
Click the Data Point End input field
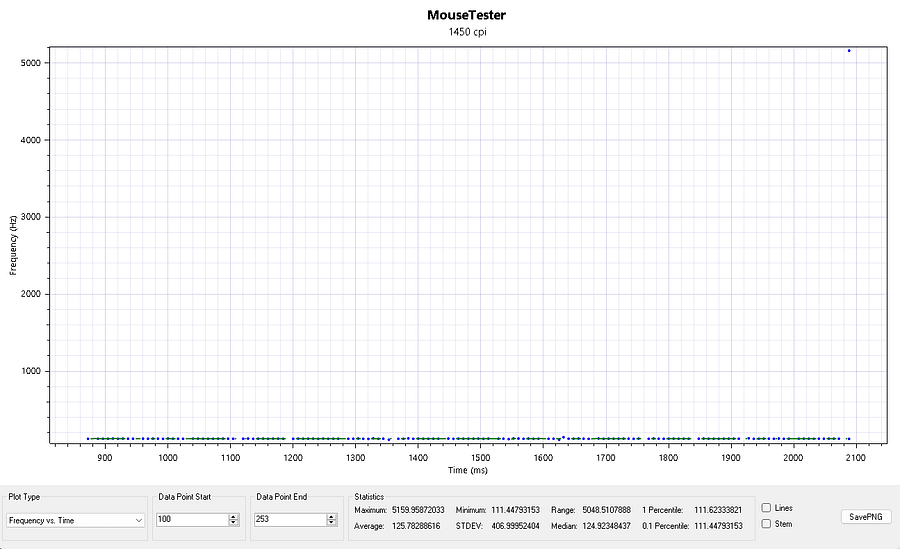coord(290,519)
